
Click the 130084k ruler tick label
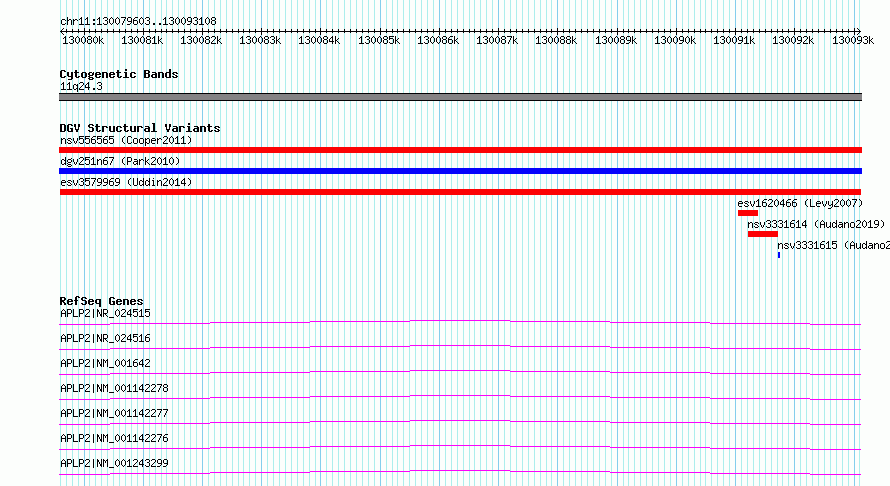pos(319,40)
